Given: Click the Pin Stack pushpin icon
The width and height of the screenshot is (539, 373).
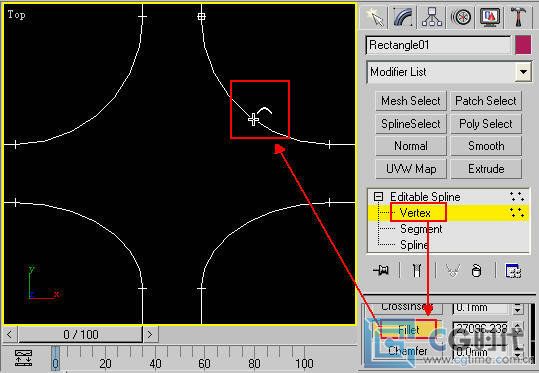Looking at the screenshot, I should [382, 271].
